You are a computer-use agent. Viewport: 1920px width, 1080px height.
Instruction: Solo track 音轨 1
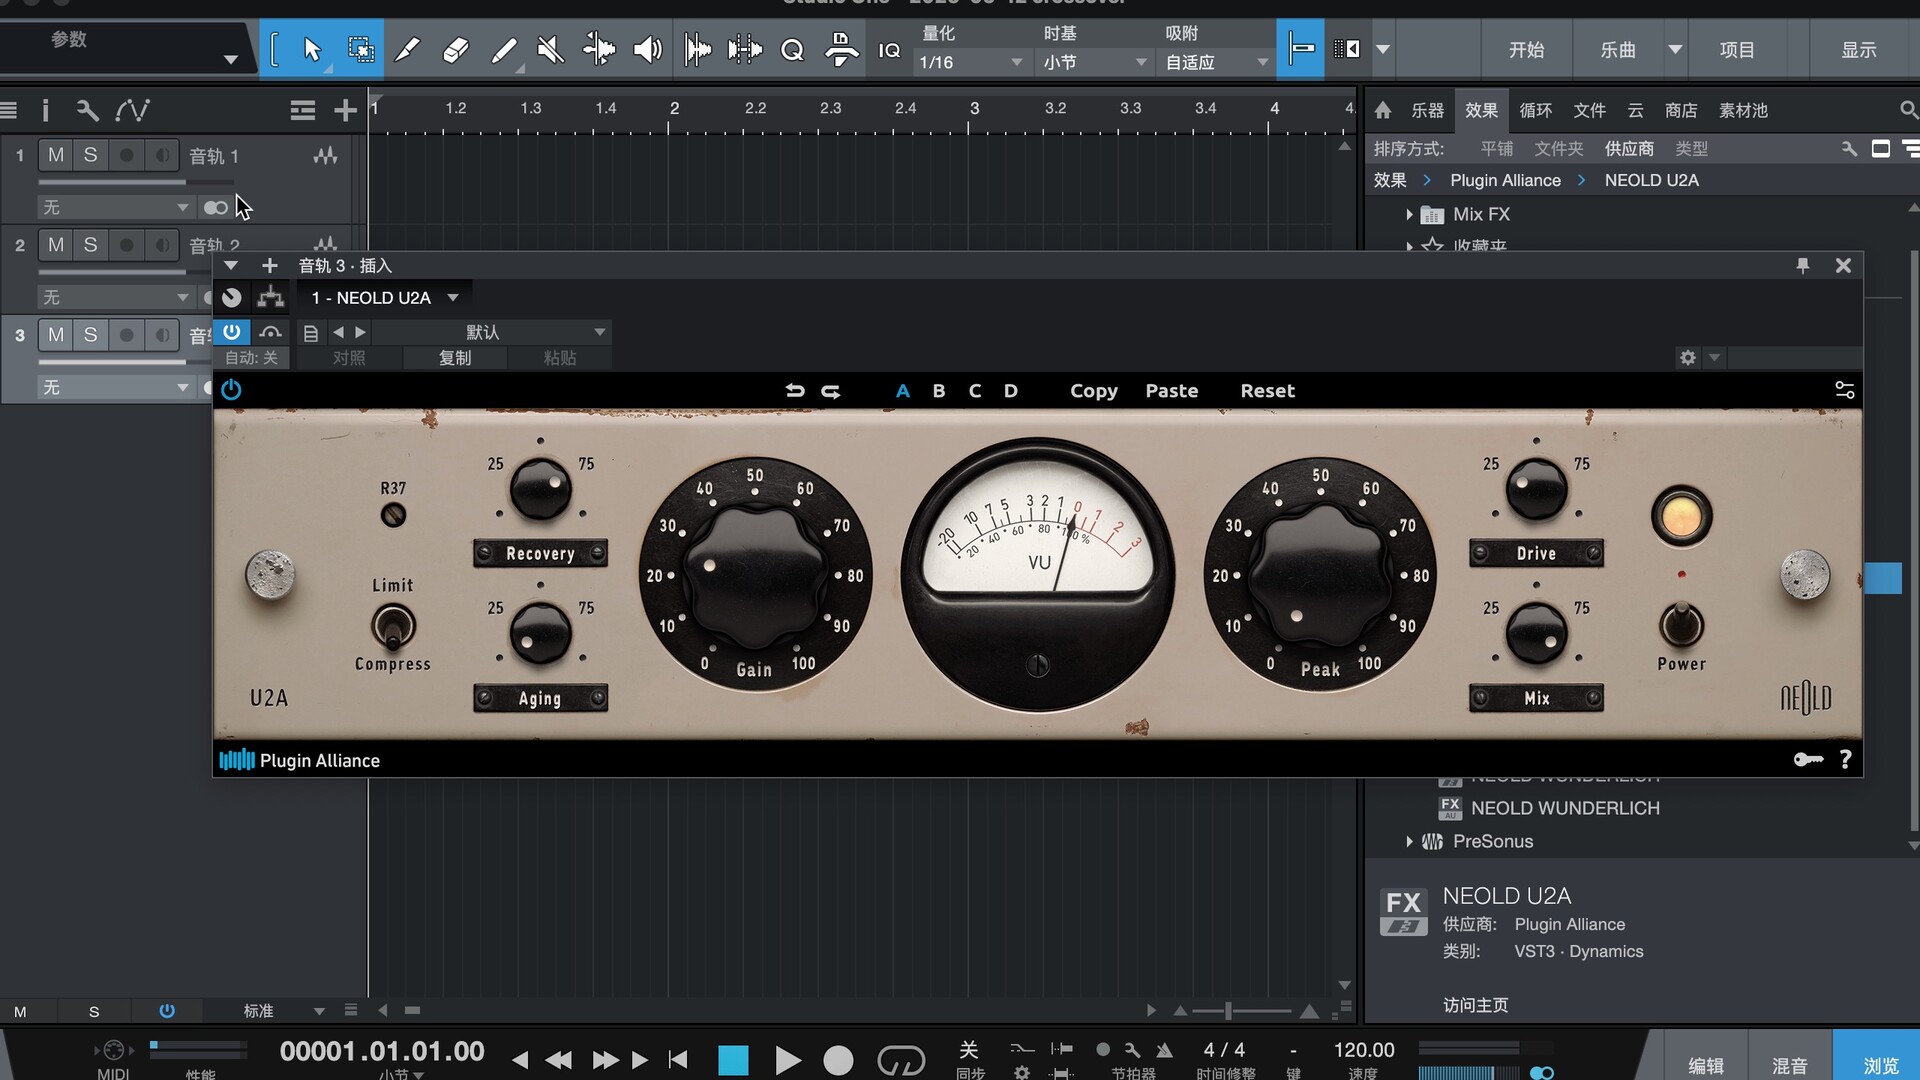tap(91, 155)
